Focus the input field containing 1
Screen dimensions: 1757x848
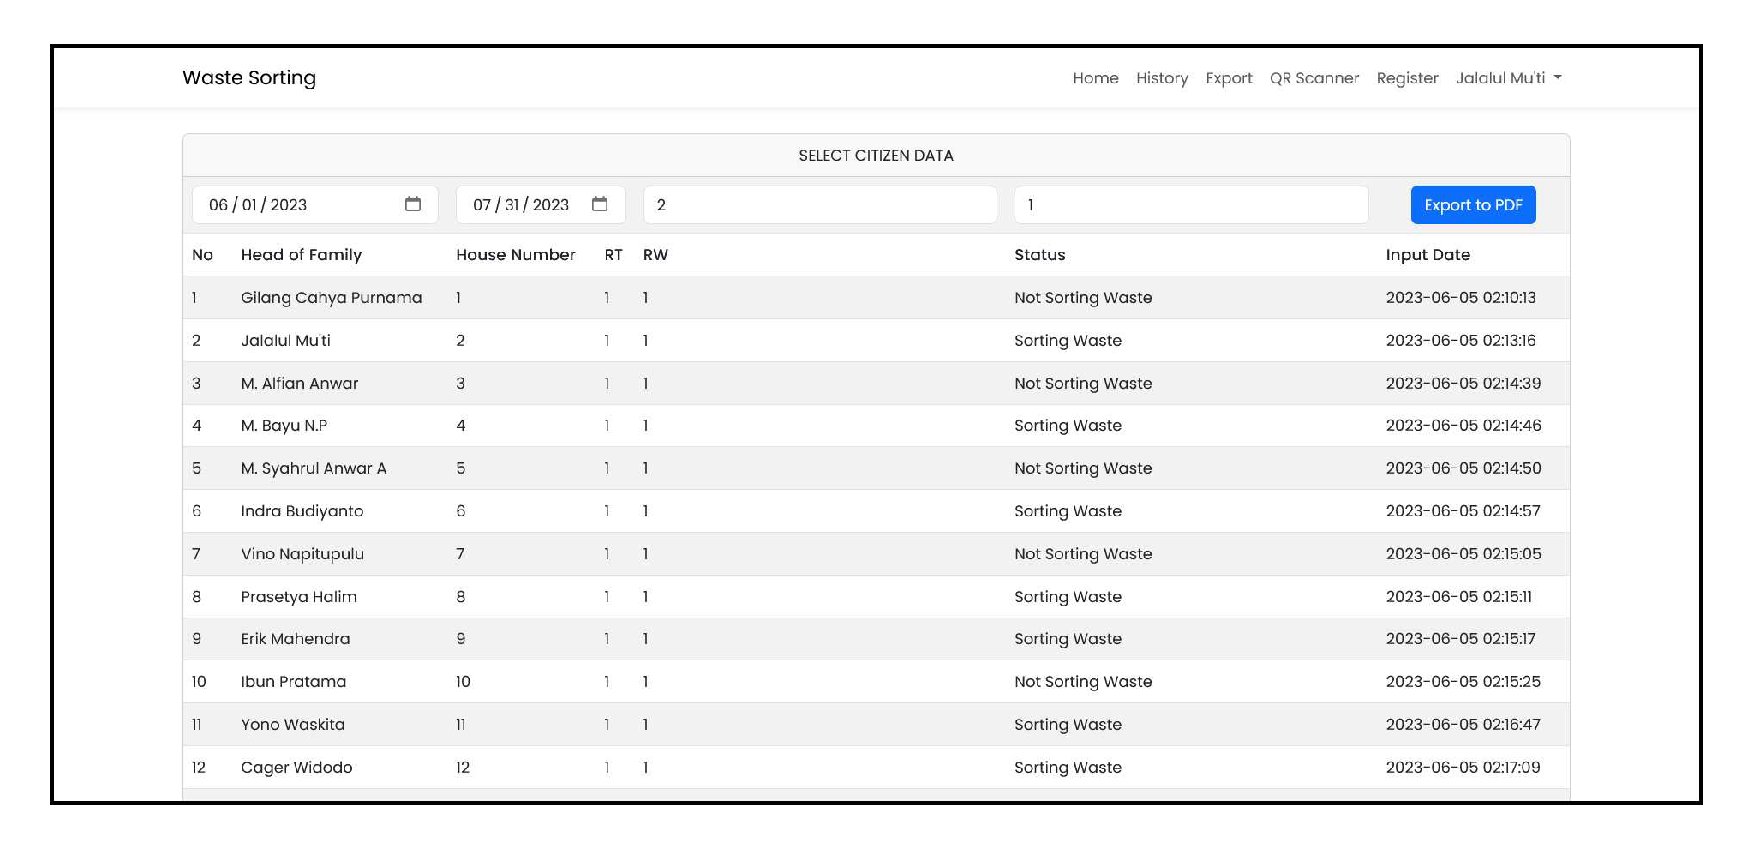[x=1190, y=205]
